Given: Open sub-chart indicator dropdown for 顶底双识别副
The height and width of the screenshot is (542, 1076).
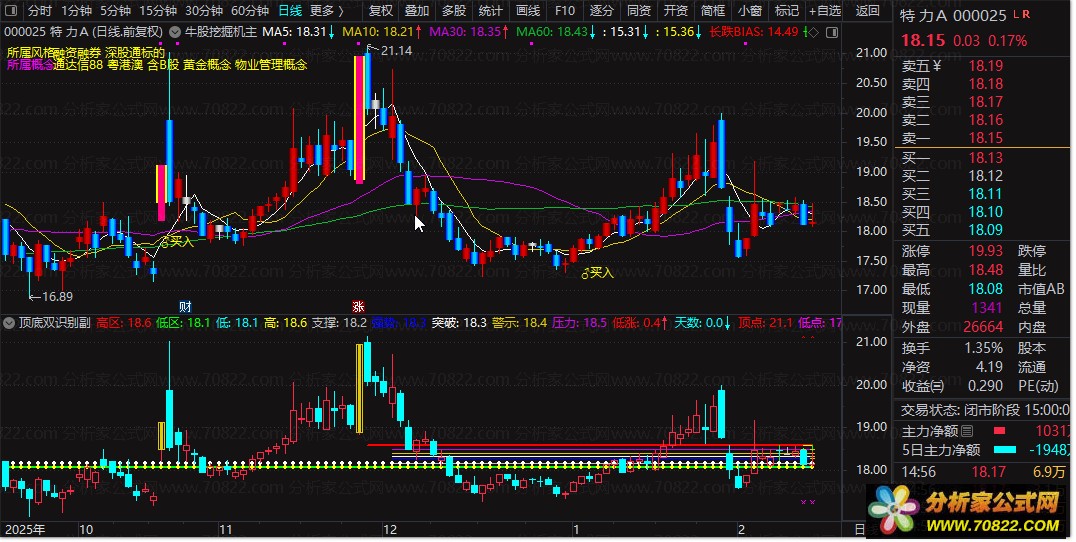Looking at the screenshot, I should click(11, 323).
